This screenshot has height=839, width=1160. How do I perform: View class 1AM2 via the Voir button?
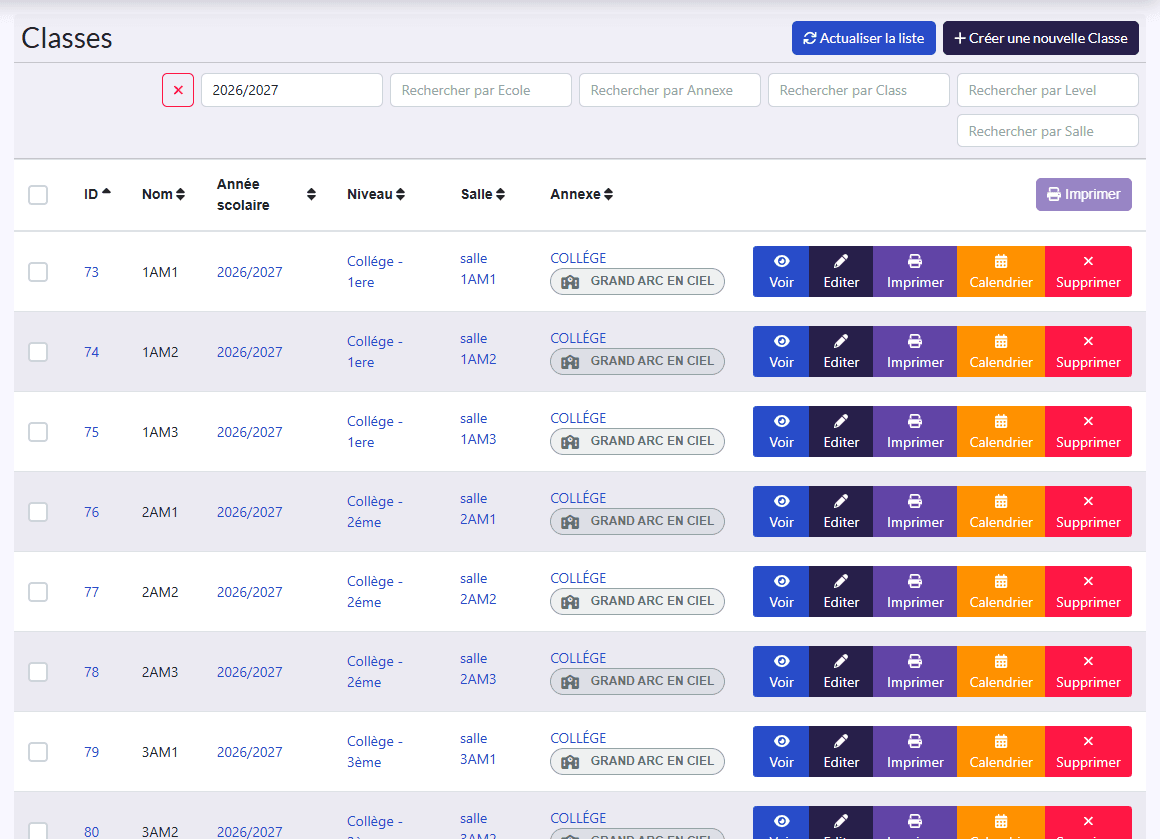(x=781, y=351)
